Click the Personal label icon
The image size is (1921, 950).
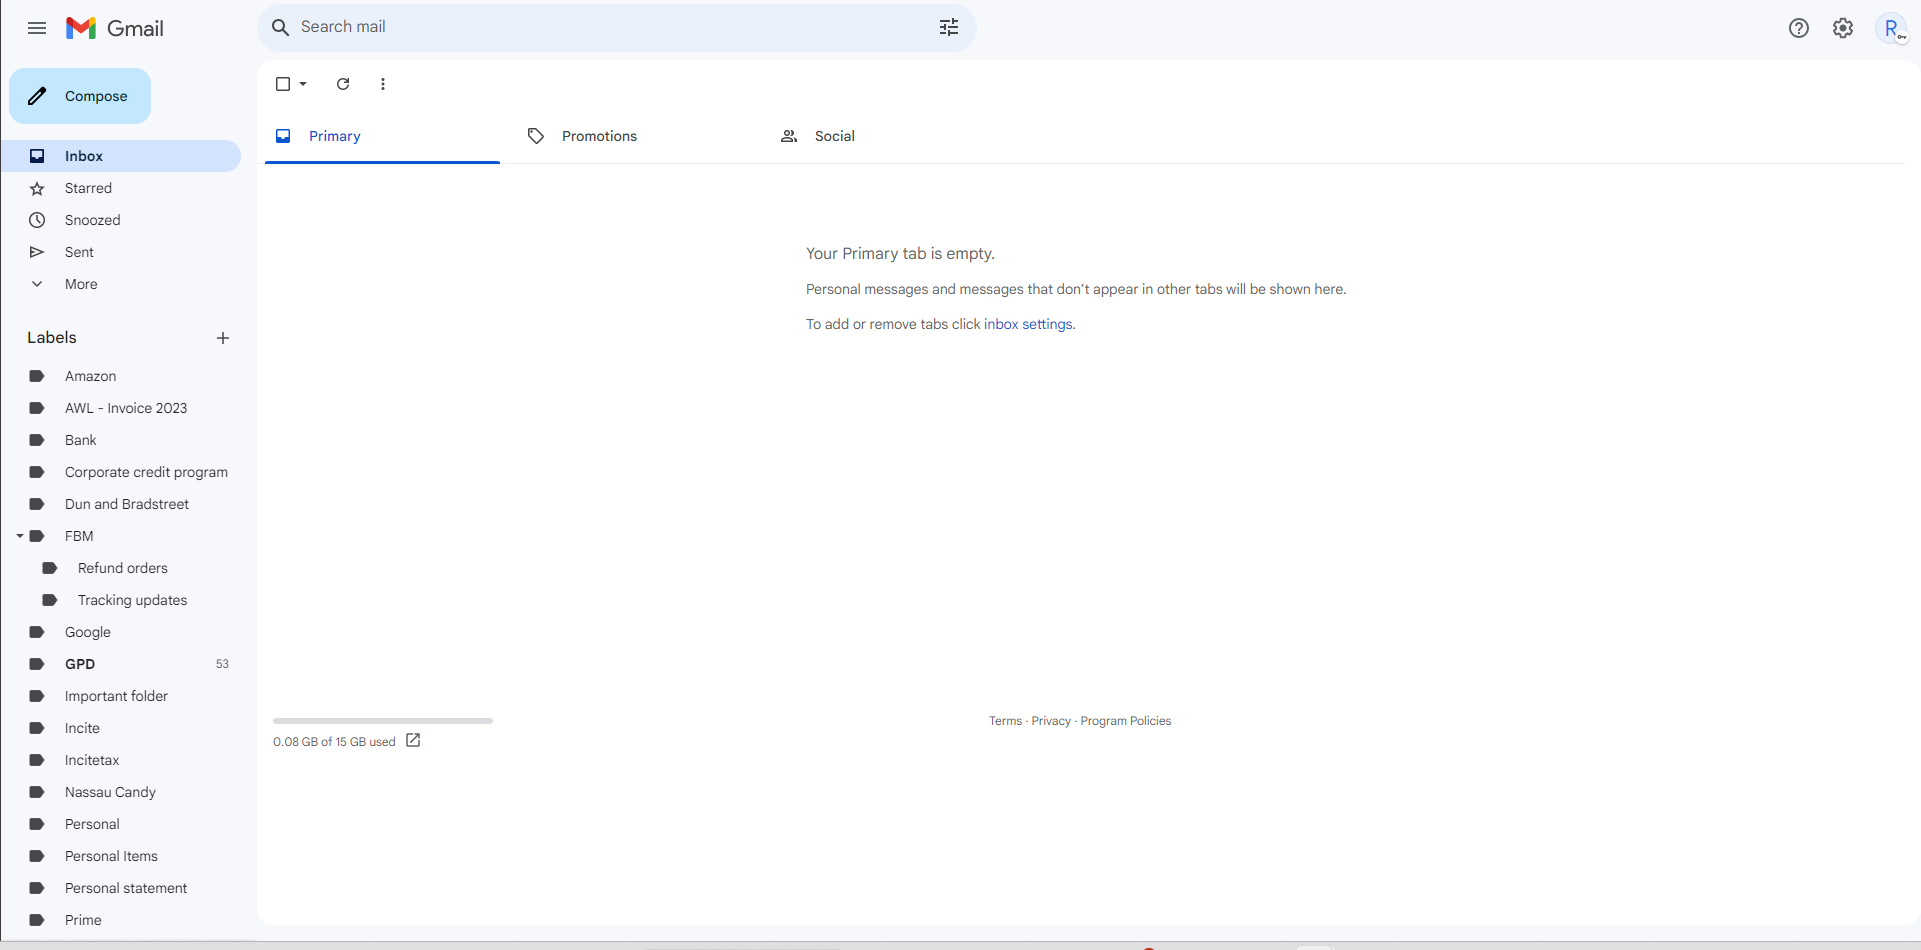click(x=37, y=824)
